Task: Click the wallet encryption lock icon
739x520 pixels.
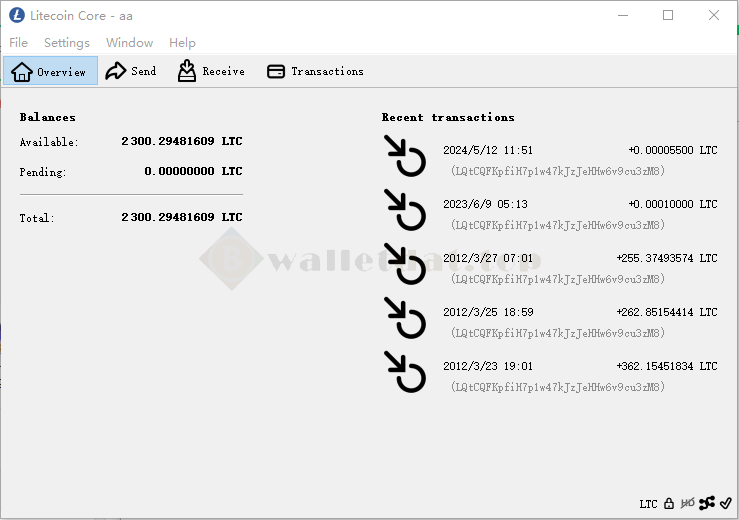Action: point(669,503)
